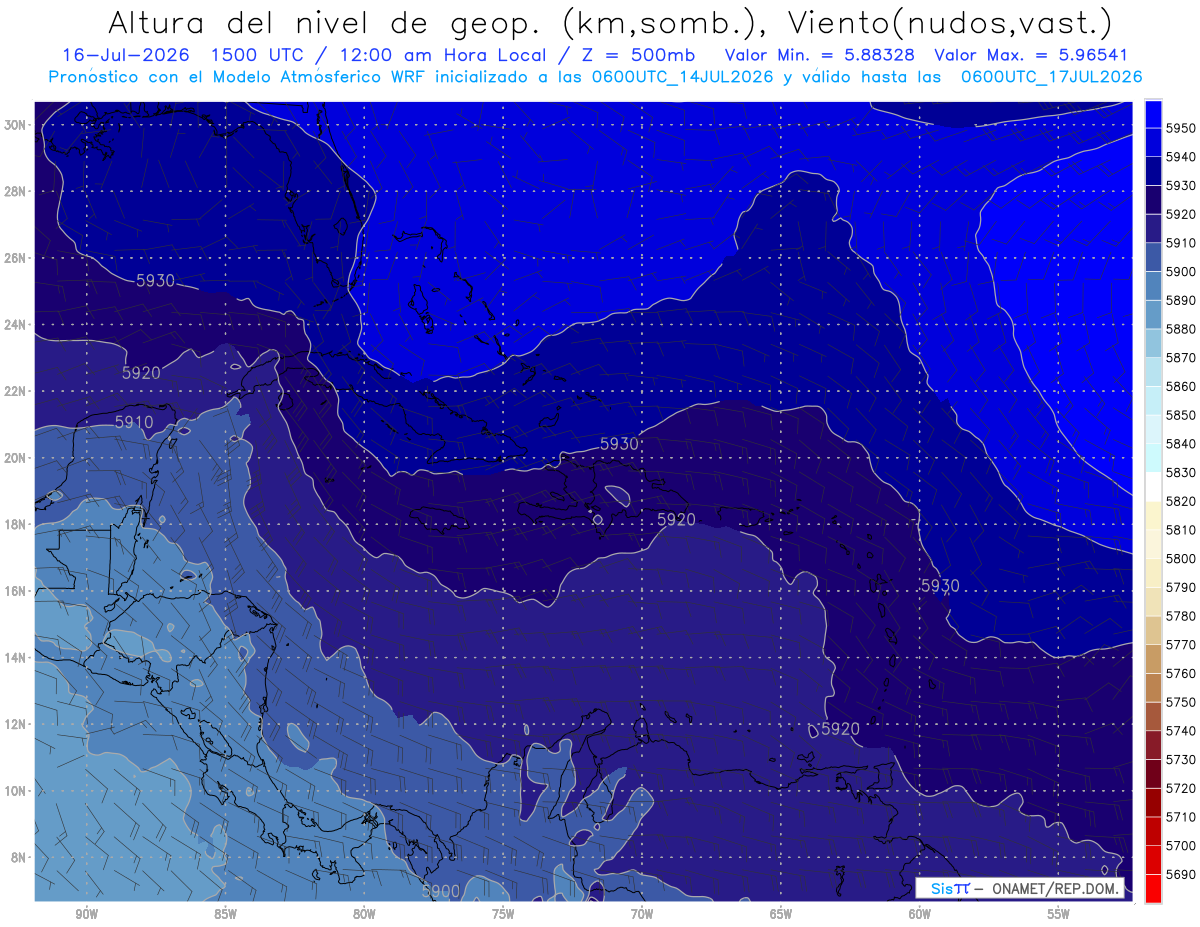Click the 5920 contour label south of Hispaniola
This screenshot has width=1200, height=927.
tap(676, 519)
